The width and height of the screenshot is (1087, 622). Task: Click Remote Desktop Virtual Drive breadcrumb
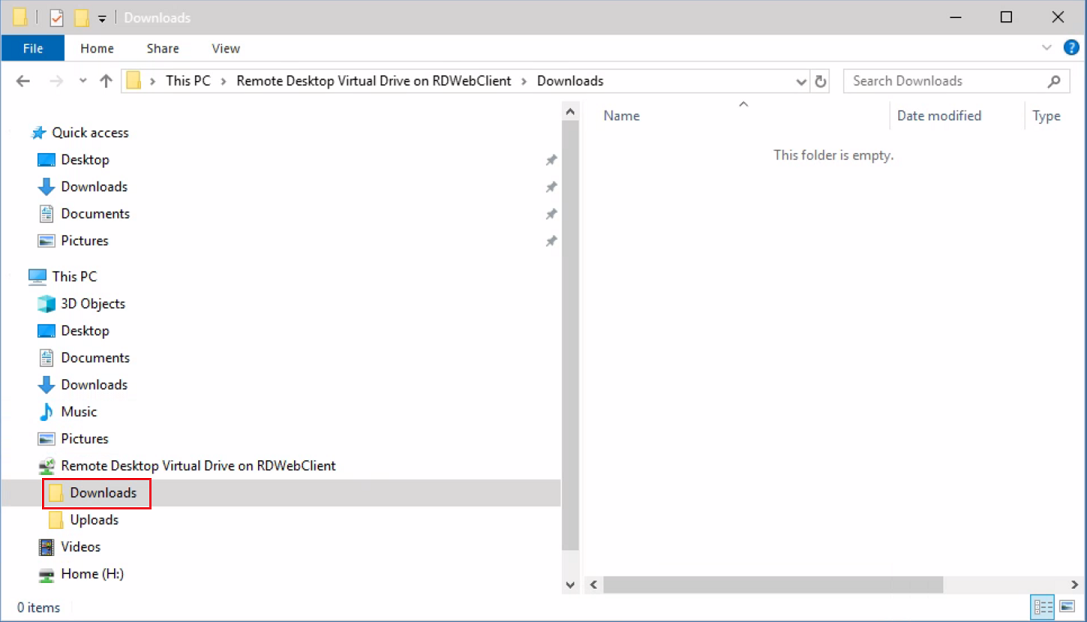point(374,81)
